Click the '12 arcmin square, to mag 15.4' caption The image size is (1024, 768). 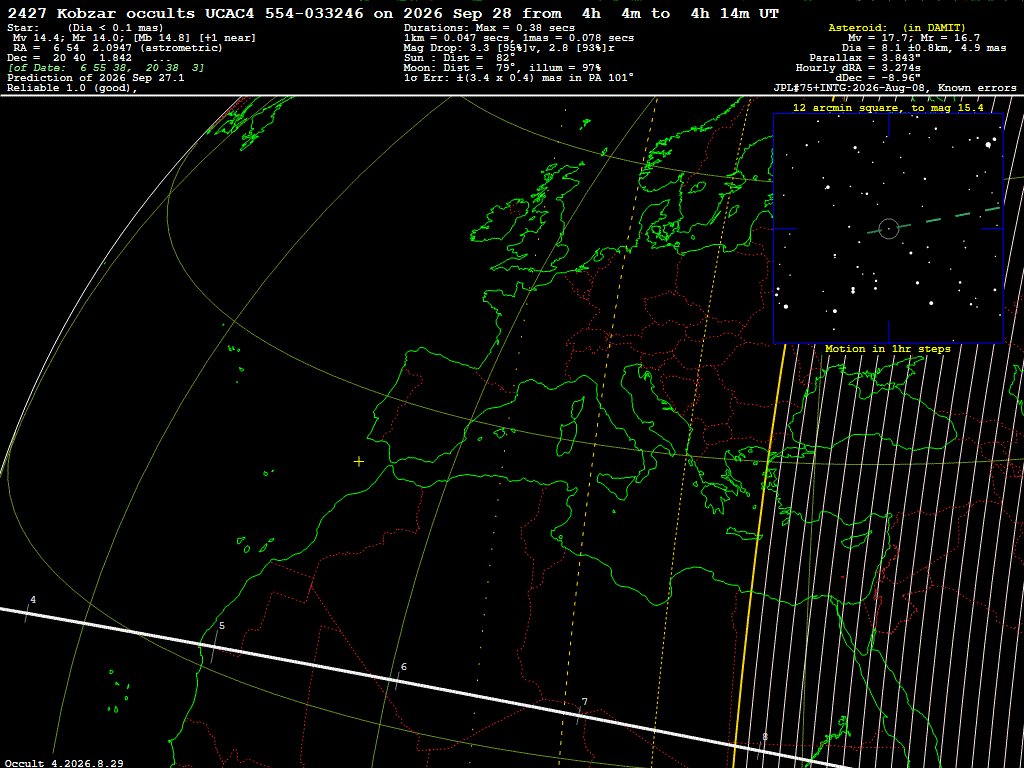coord(888,108)
